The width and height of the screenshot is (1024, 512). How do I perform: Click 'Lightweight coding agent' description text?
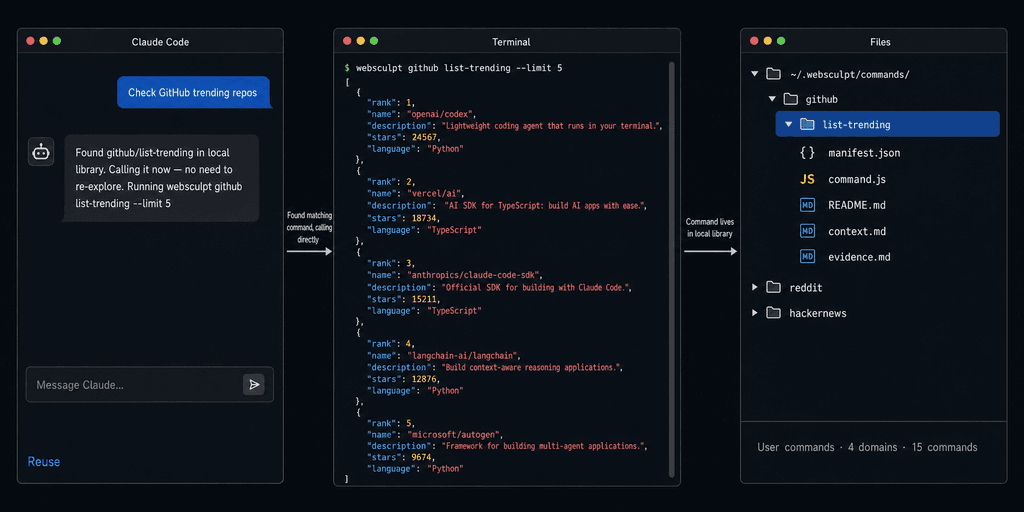[552, 125]
